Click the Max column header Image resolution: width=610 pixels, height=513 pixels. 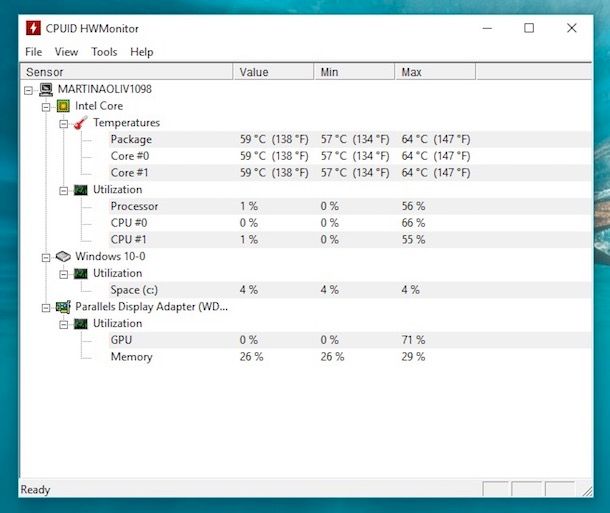click(435, 72)
